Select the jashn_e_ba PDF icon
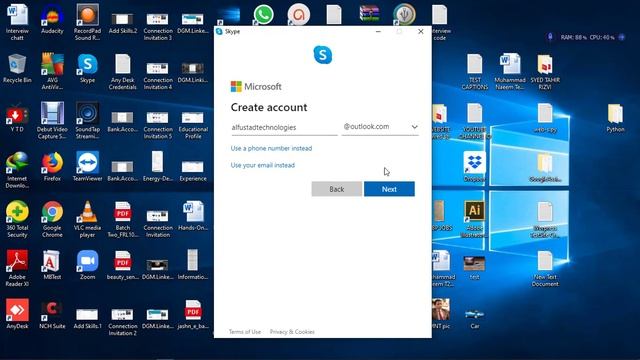Screen dimensions: 640x360 [x=193, y=314]
